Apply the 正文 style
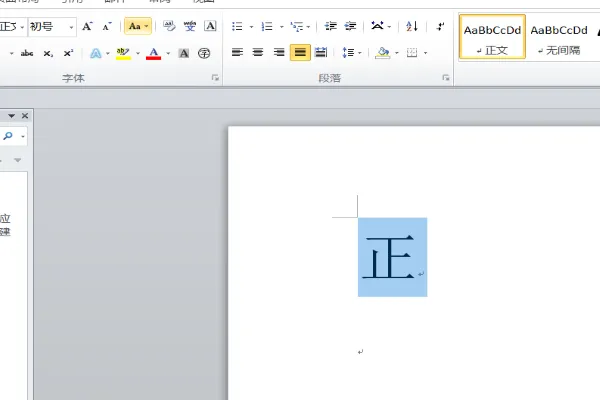Image resolution: width=600 pixels, height=400 pixels. 492,36
